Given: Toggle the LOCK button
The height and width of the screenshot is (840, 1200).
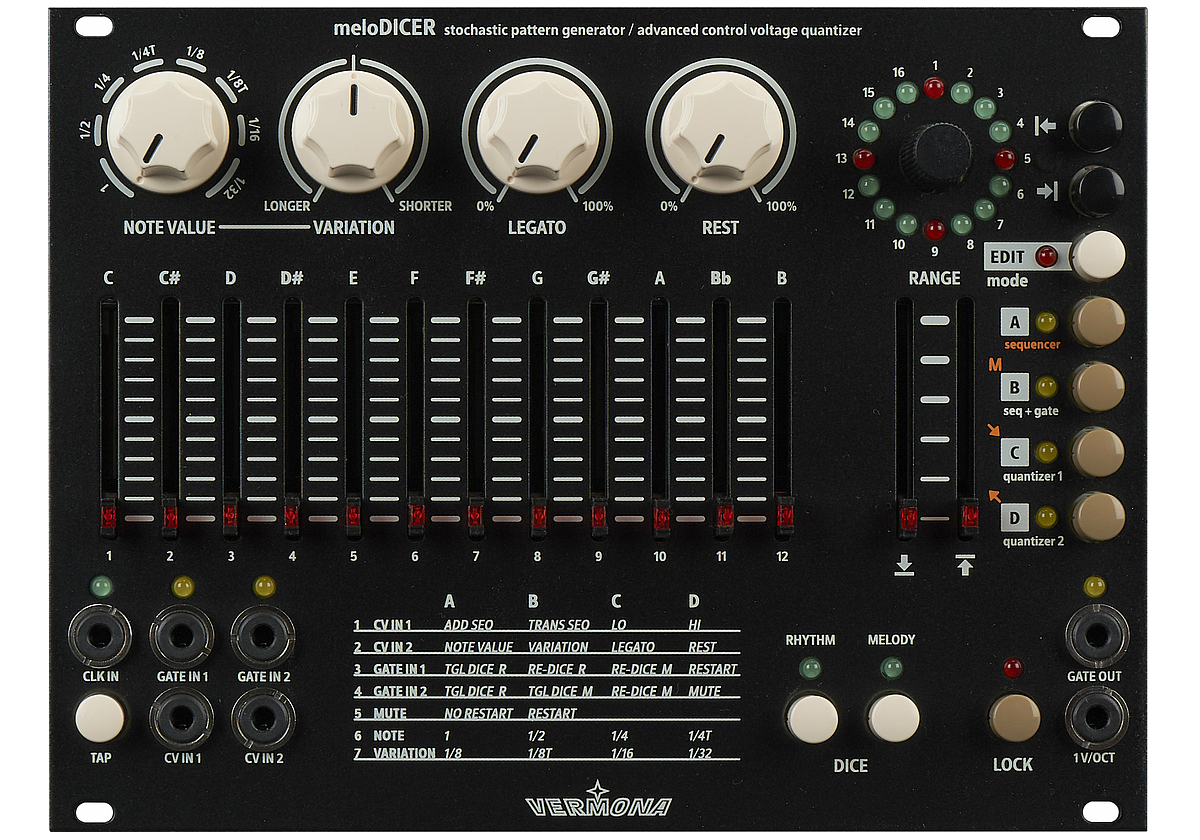Looking at the screenshot, I should [1014, 717].
